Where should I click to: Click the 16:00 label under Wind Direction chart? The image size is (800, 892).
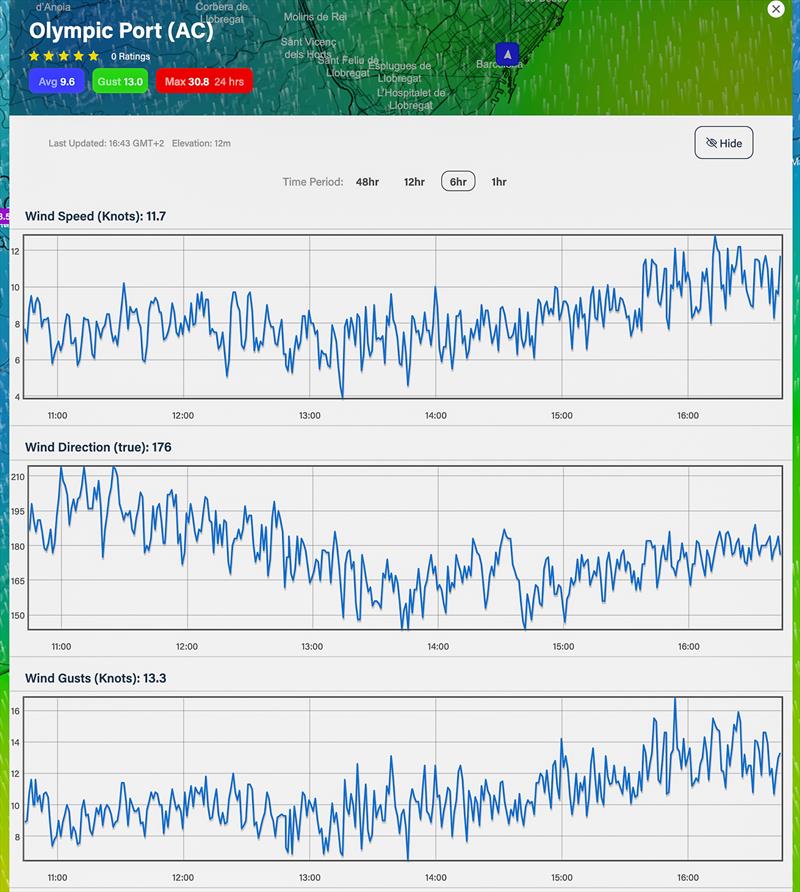[x=688, y=647]
